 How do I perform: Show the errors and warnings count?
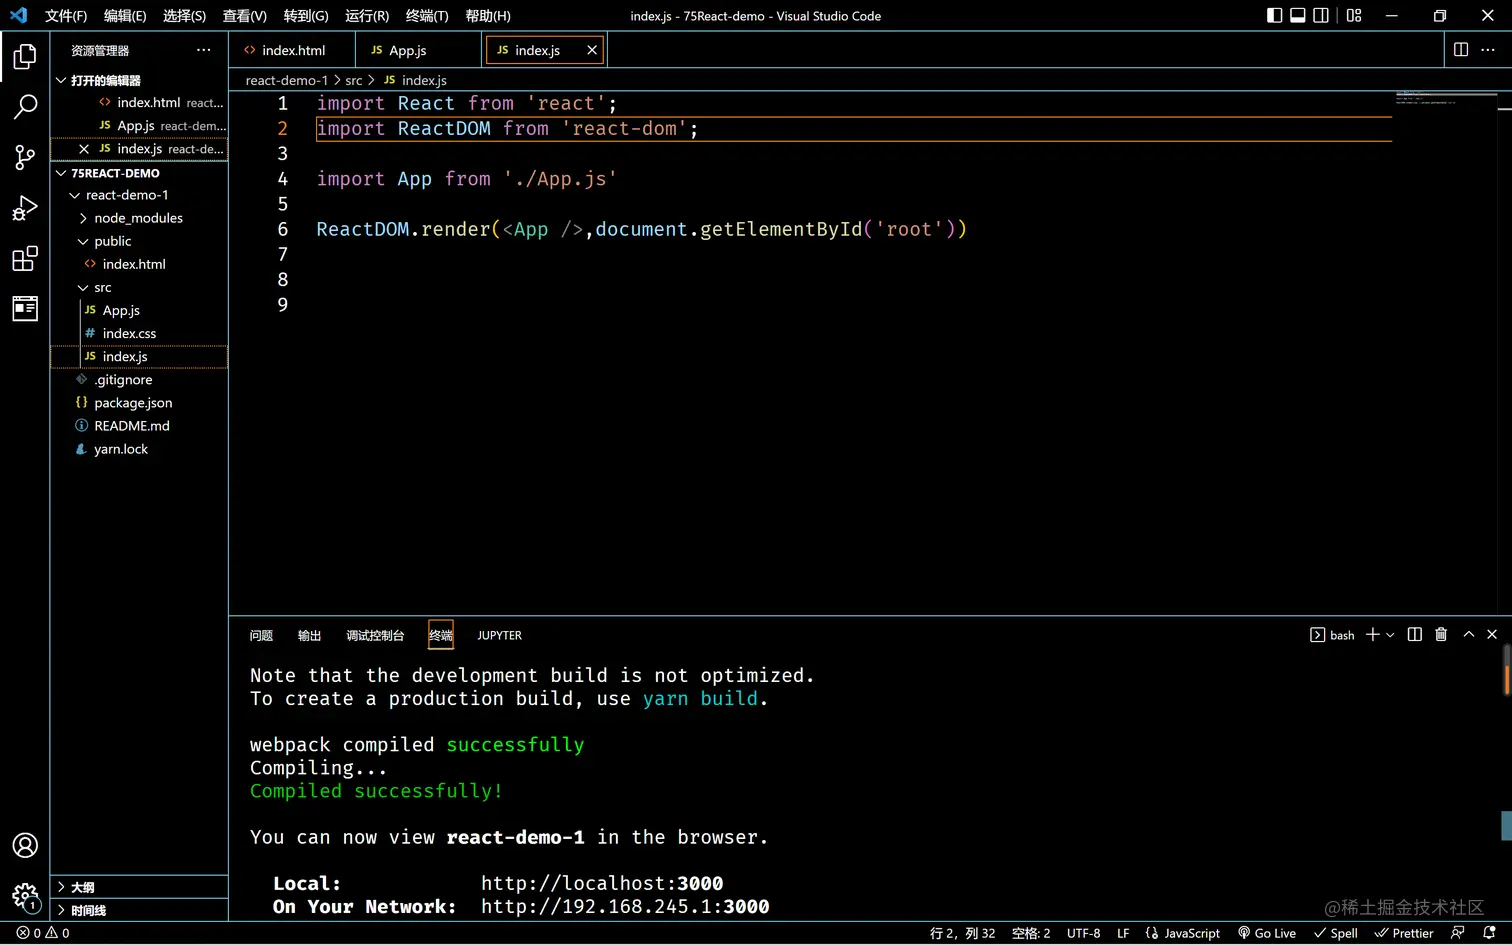tap(43, 933)
